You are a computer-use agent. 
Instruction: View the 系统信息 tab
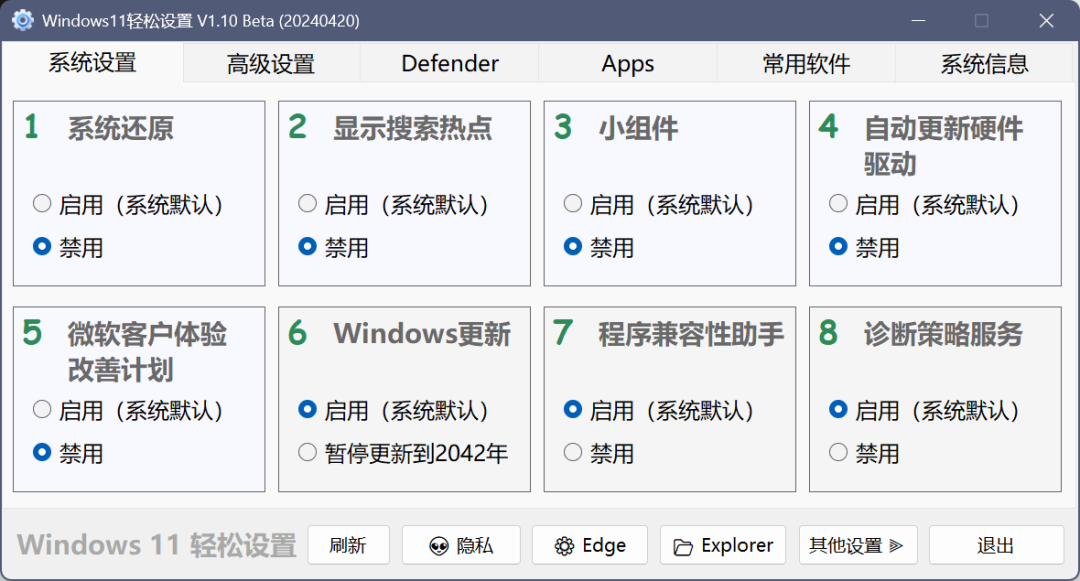click(x=984, y=65)
